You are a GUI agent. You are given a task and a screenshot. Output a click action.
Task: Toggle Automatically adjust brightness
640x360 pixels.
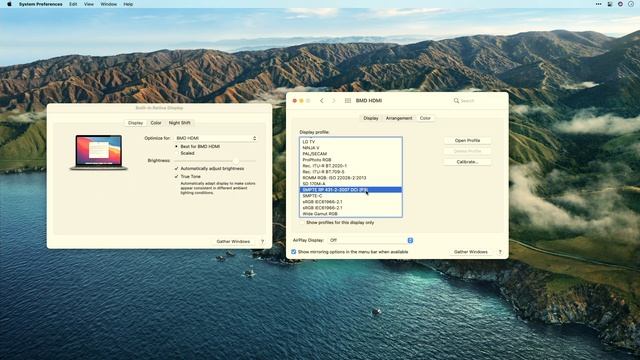[x=177, y=169]
